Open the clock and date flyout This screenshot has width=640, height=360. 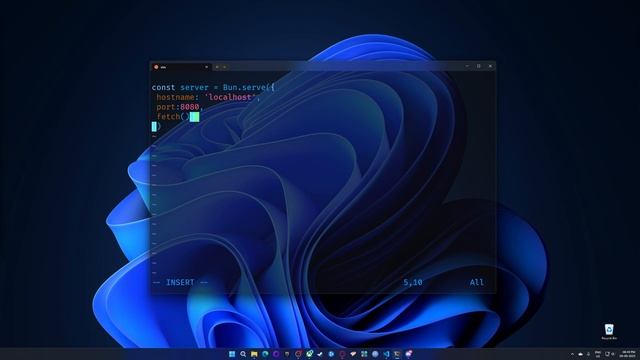pos(628,354)
